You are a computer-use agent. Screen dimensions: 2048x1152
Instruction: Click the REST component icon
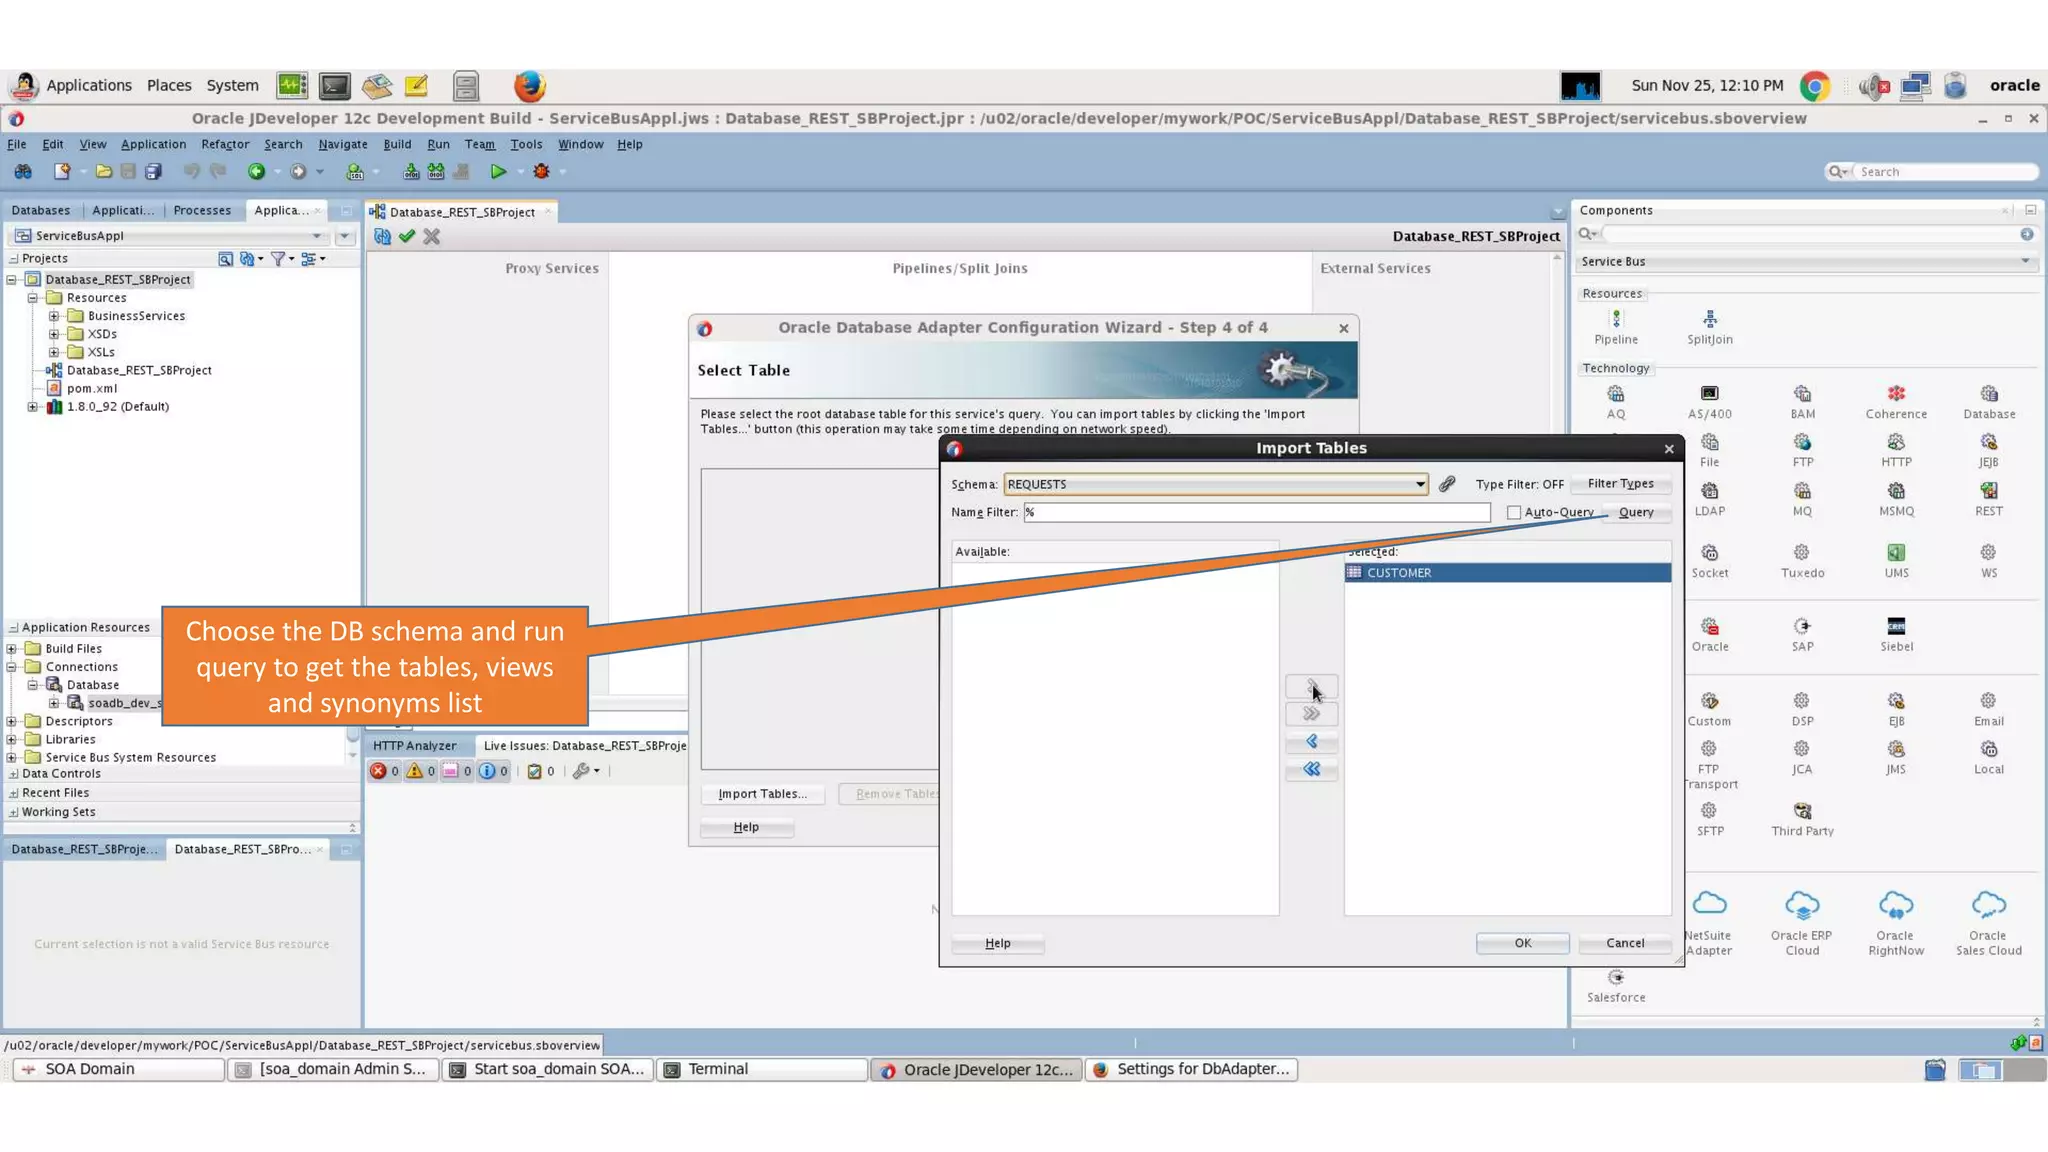(1989, 492)
